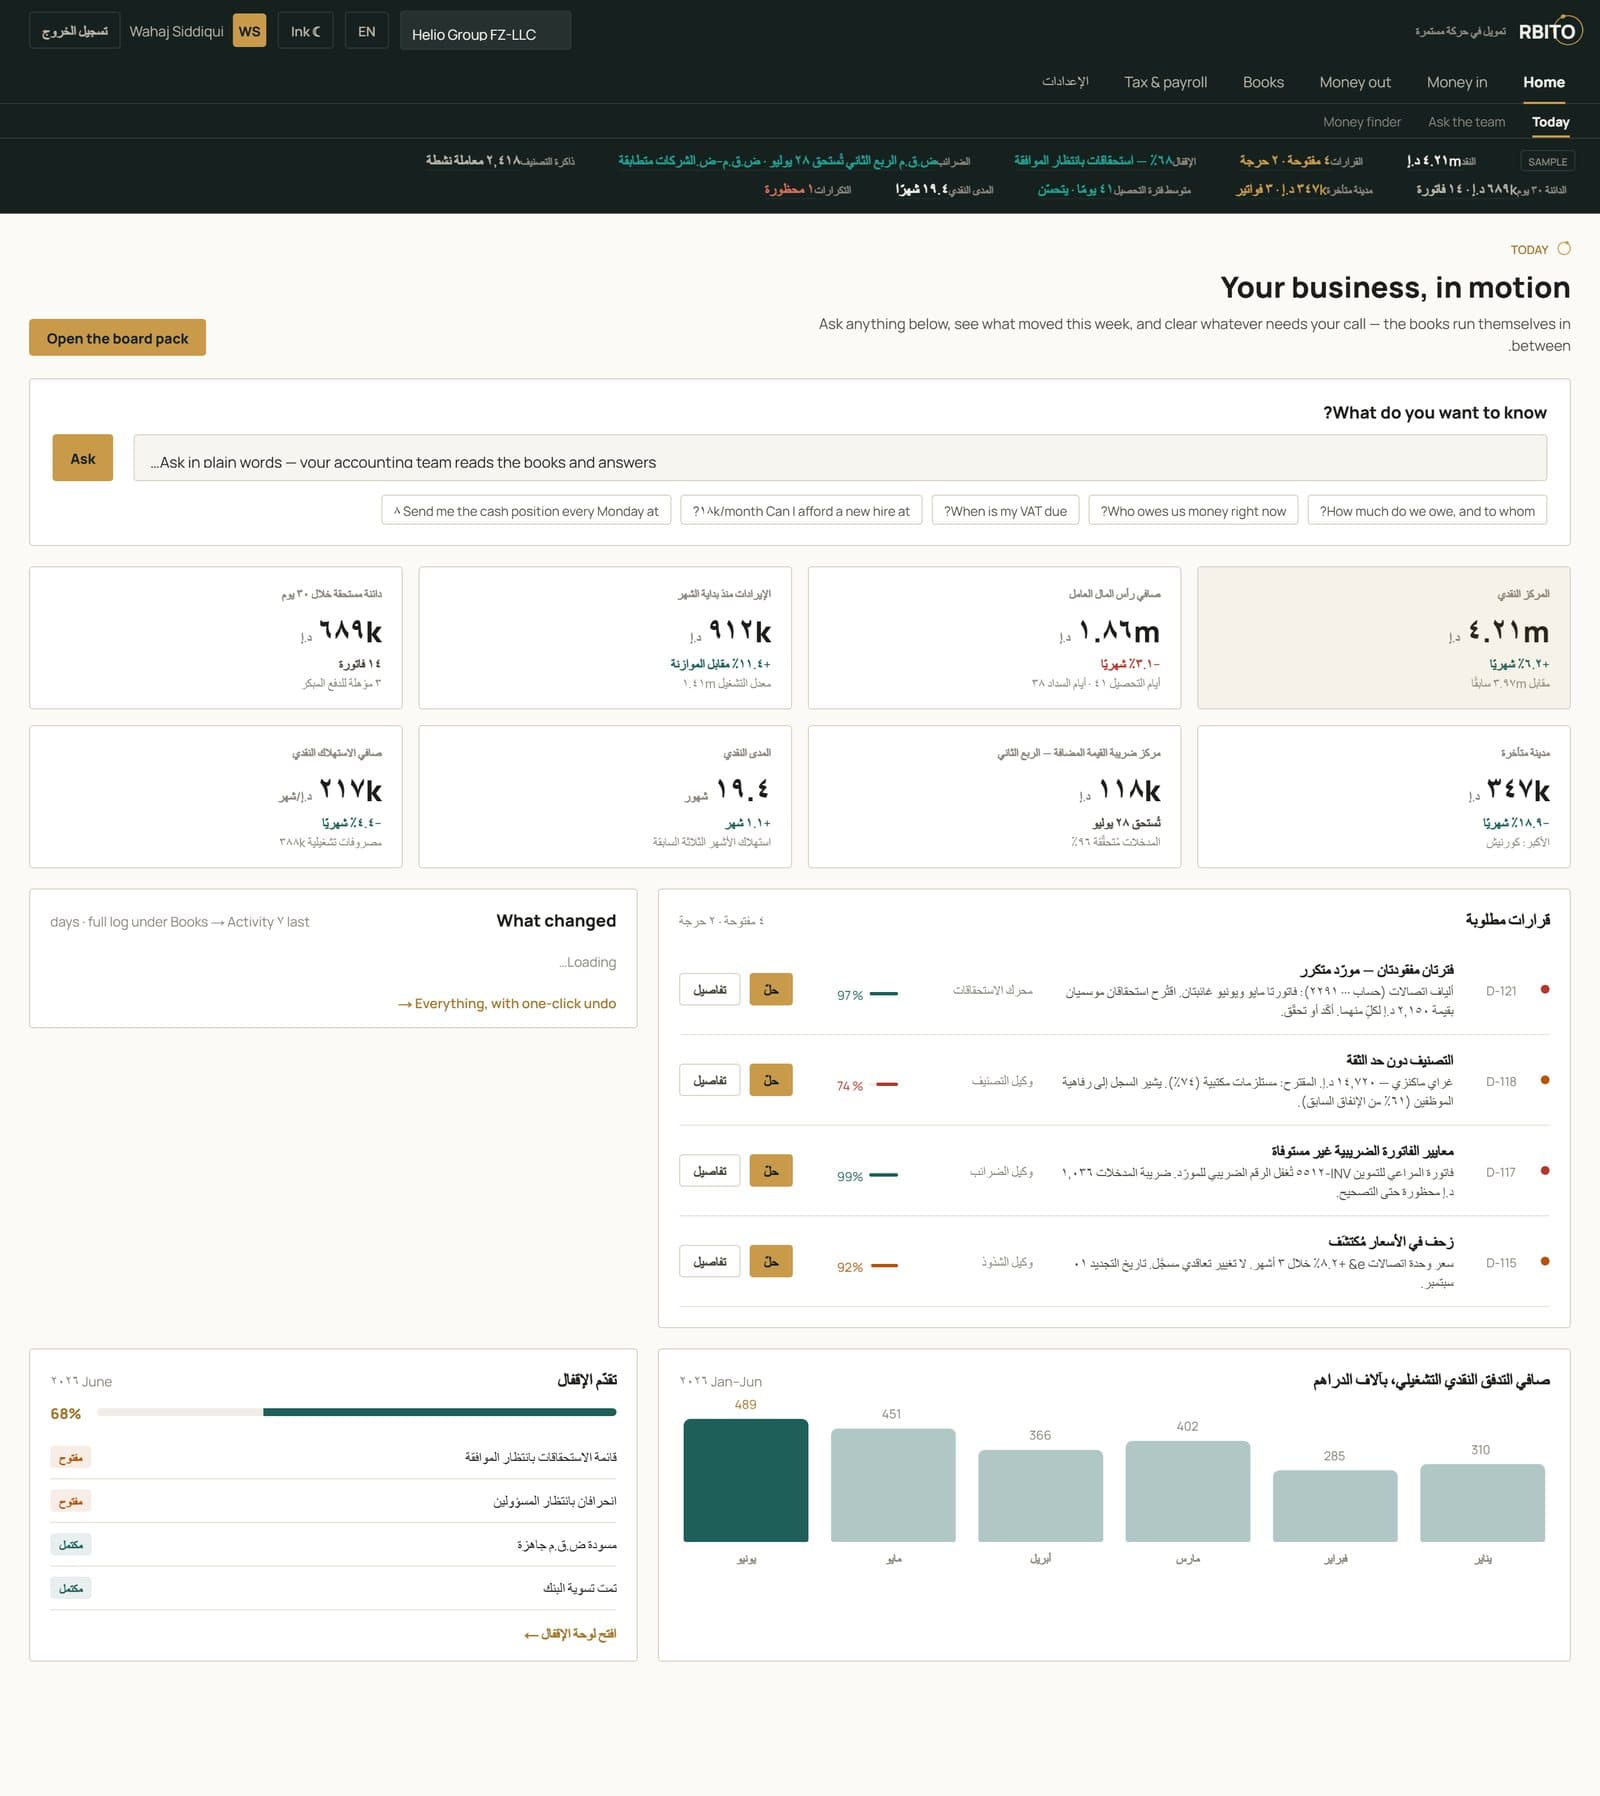The height and width of the screenshot is (1796, 1600).
Task: Choose the 'When is my VAT due' suggestion
Action: [x=1005, y=511]
